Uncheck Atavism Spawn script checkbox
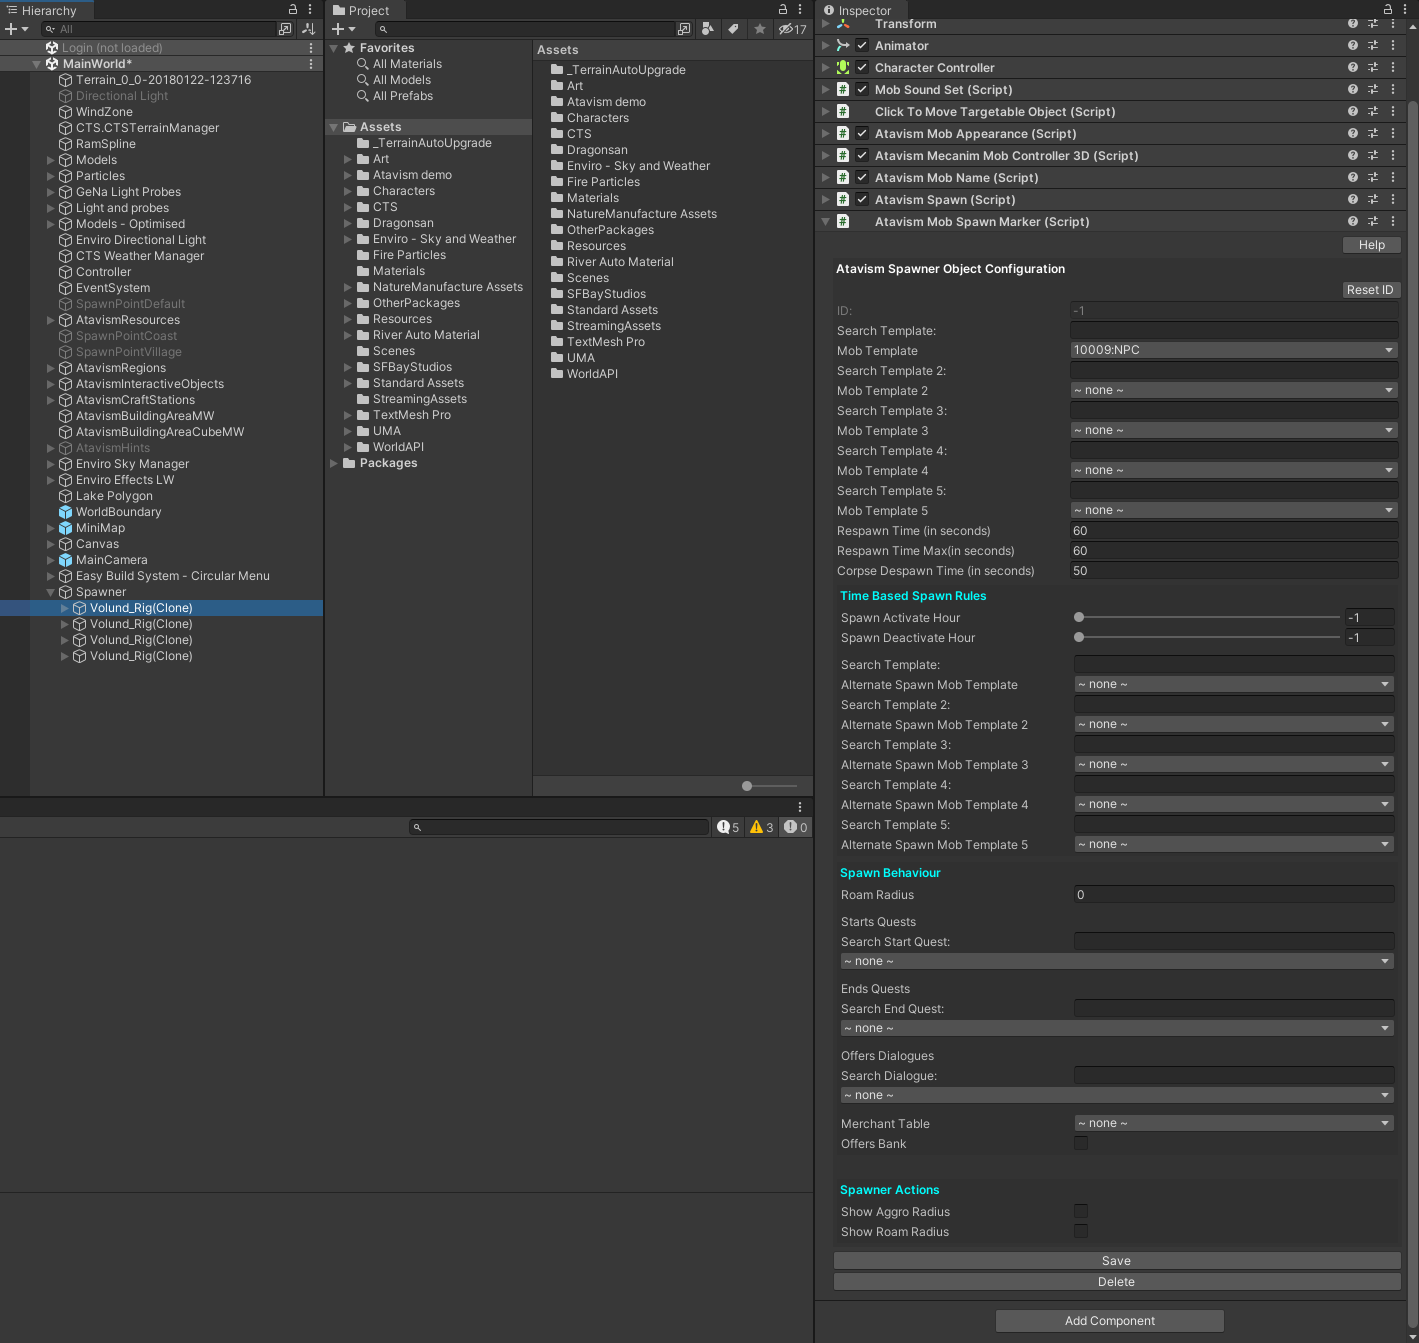The image size is (1419, 1343). (x=862, y=200)
